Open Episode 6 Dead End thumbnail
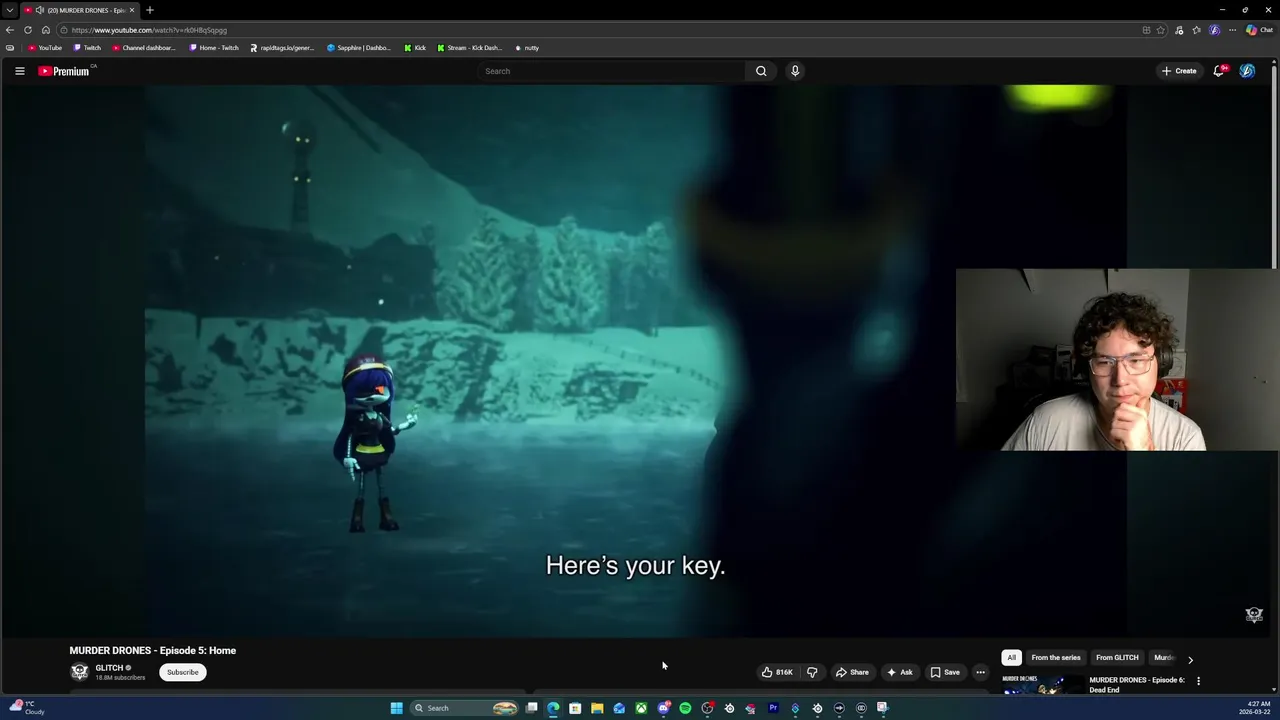This screenshot has width=1280, height=720. 1041,685
